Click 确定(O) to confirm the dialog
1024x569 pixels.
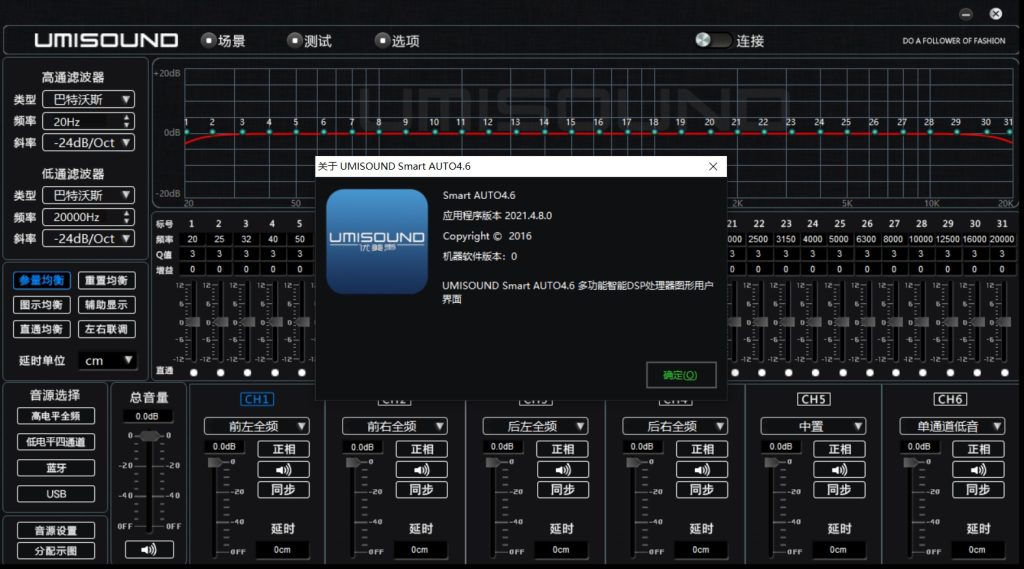coord(680,375)
